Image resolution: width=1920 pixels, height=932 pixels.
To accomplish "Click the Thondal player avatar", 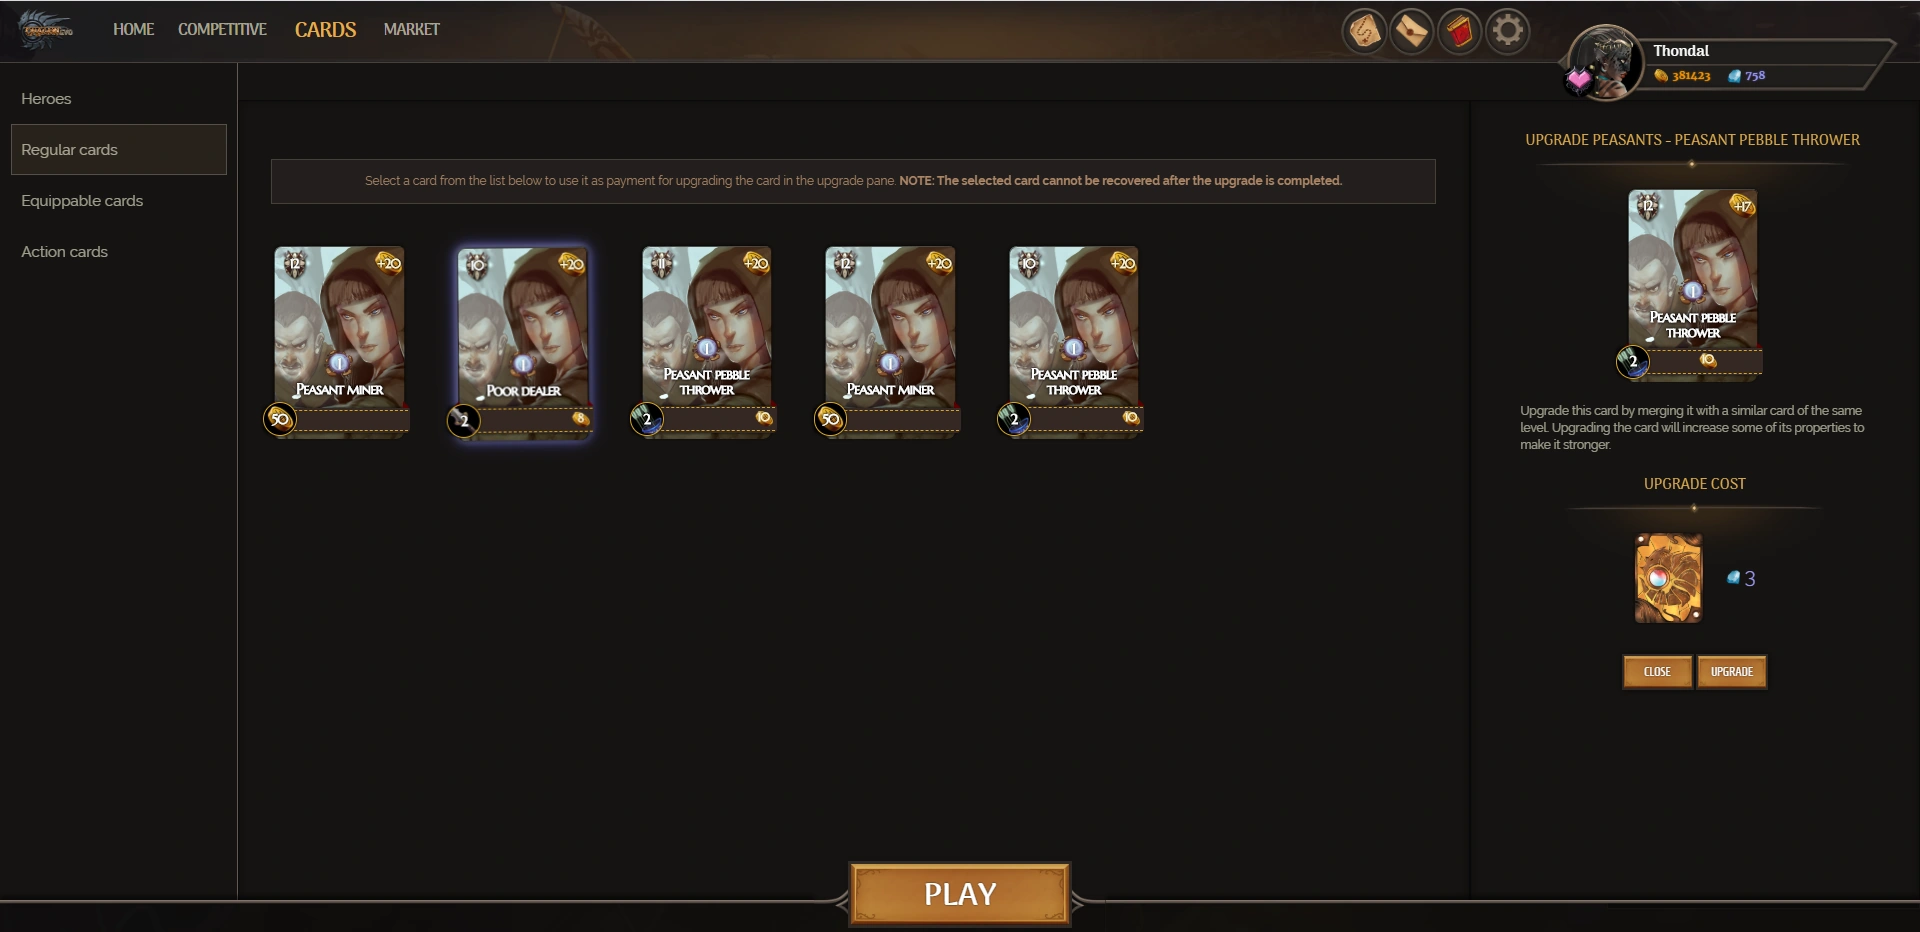I will point(1607,62).
